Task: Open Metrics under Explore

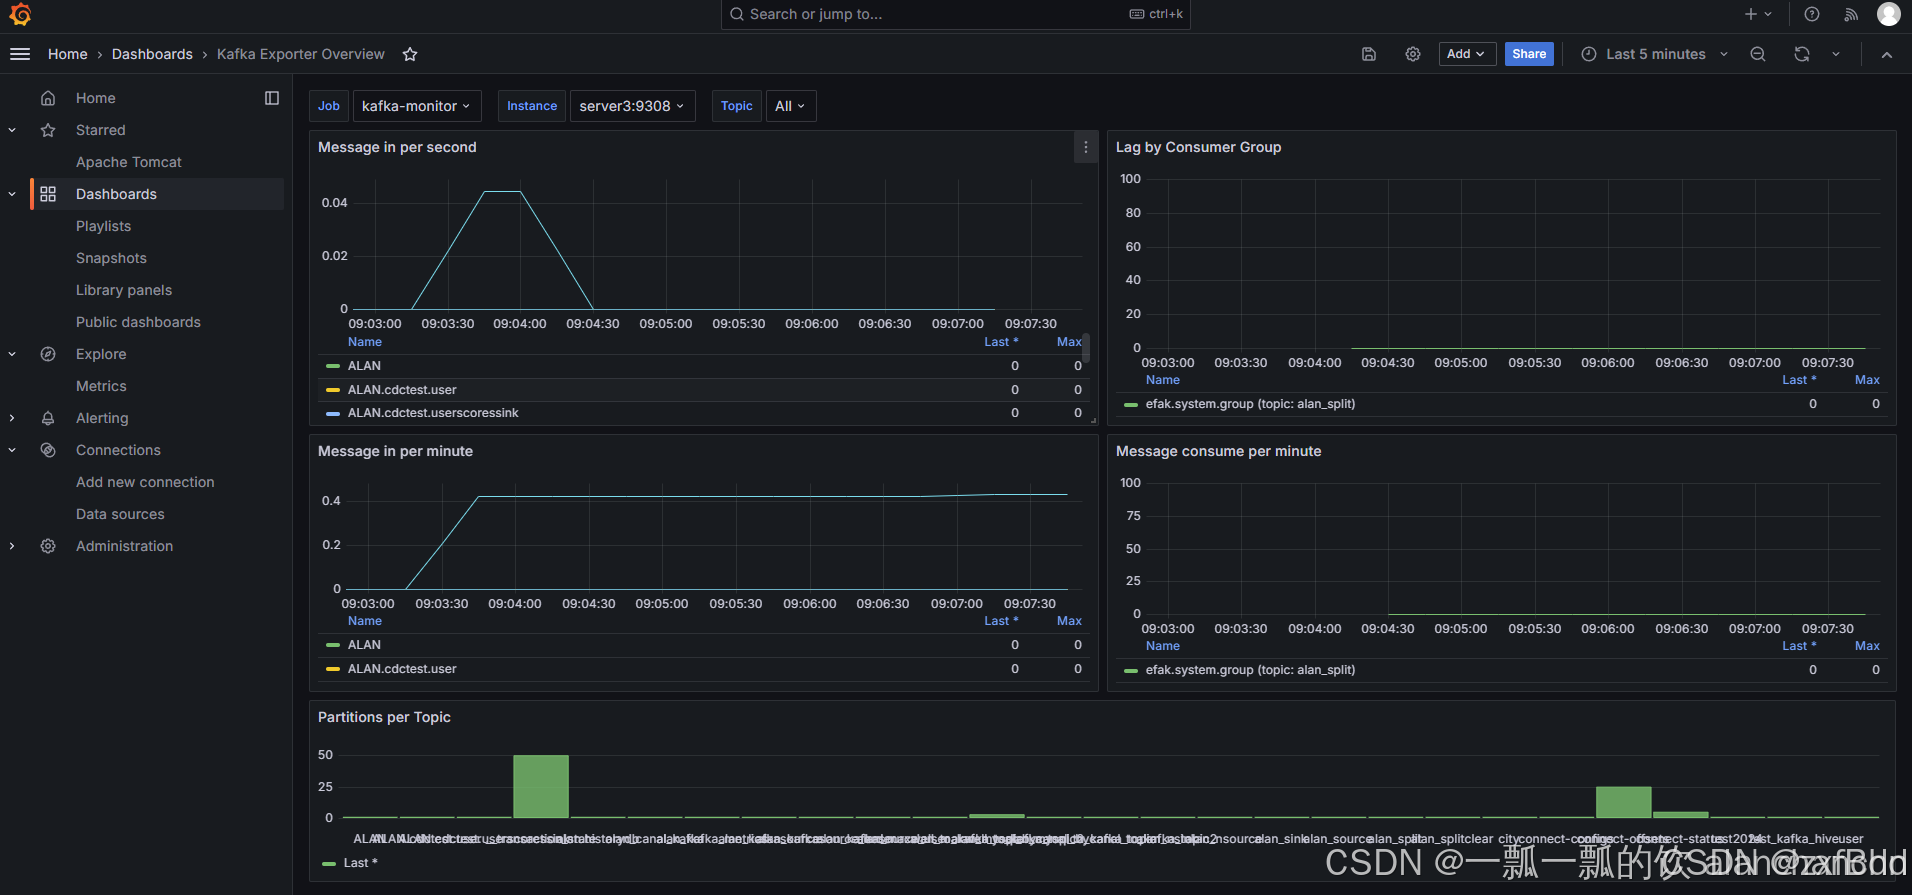Action: click(101, 386)
